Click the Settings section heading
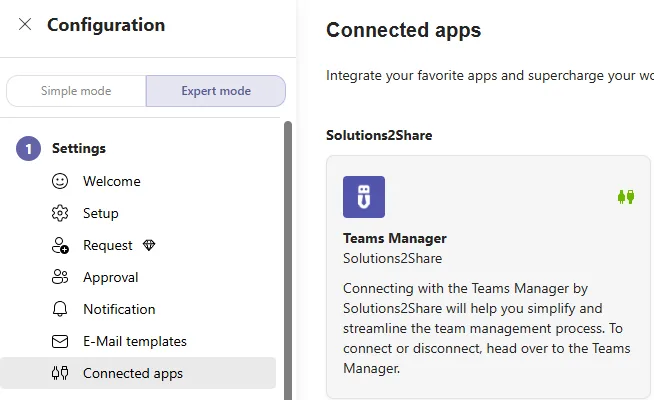This screenshot has width=654, height=400. pyautogui.click(x=79, y=148)
